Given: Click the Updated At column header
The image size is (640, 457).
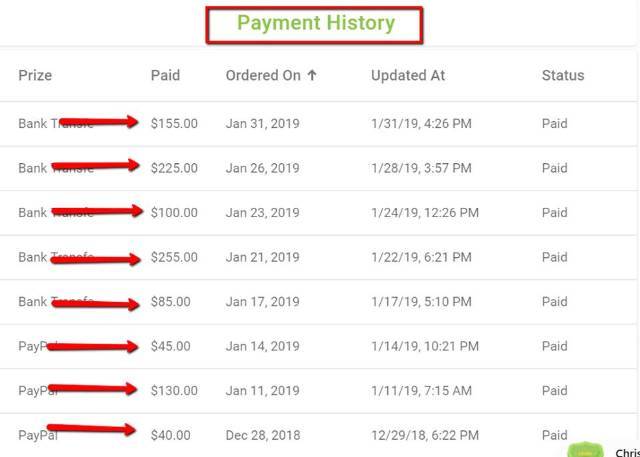Looking at the screenshot, I should [408, 75].
